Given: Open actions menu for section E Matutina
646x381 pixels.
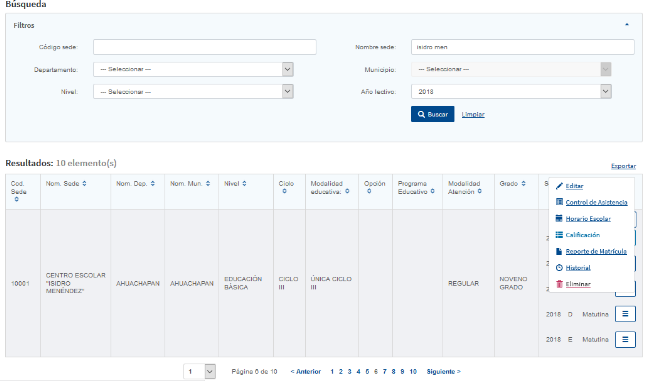Looking at the screenshot, I should click(x=625, y=339).
